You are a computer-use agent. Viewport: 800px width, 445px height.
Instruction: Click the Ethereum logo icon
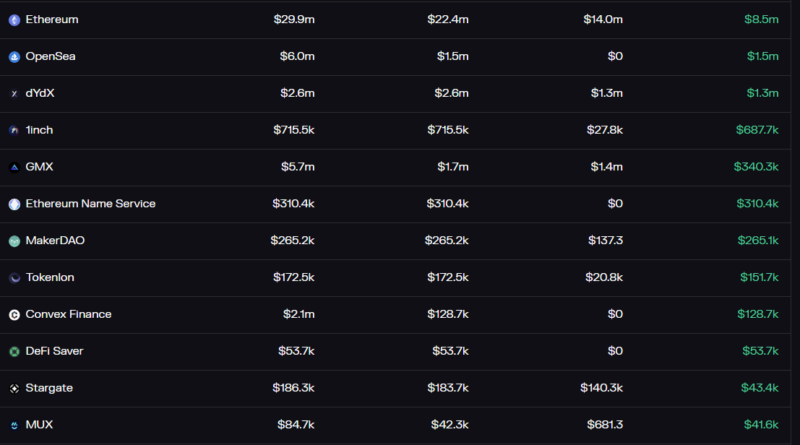click(x=14, y=20)
